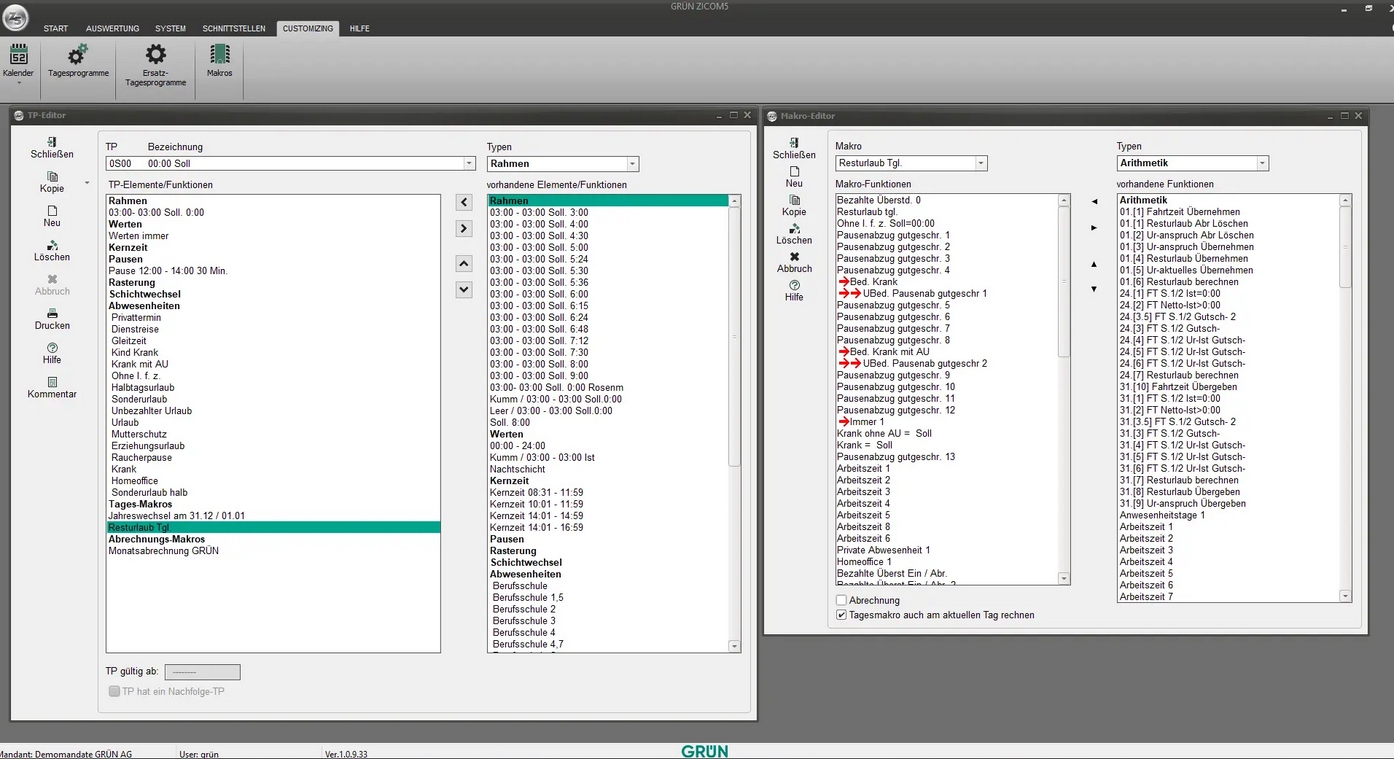Image resolution: width=1394 pixels, height=759 pixels.
Task: Open the Kalender ribbon icon
Action: pos(18,56)
